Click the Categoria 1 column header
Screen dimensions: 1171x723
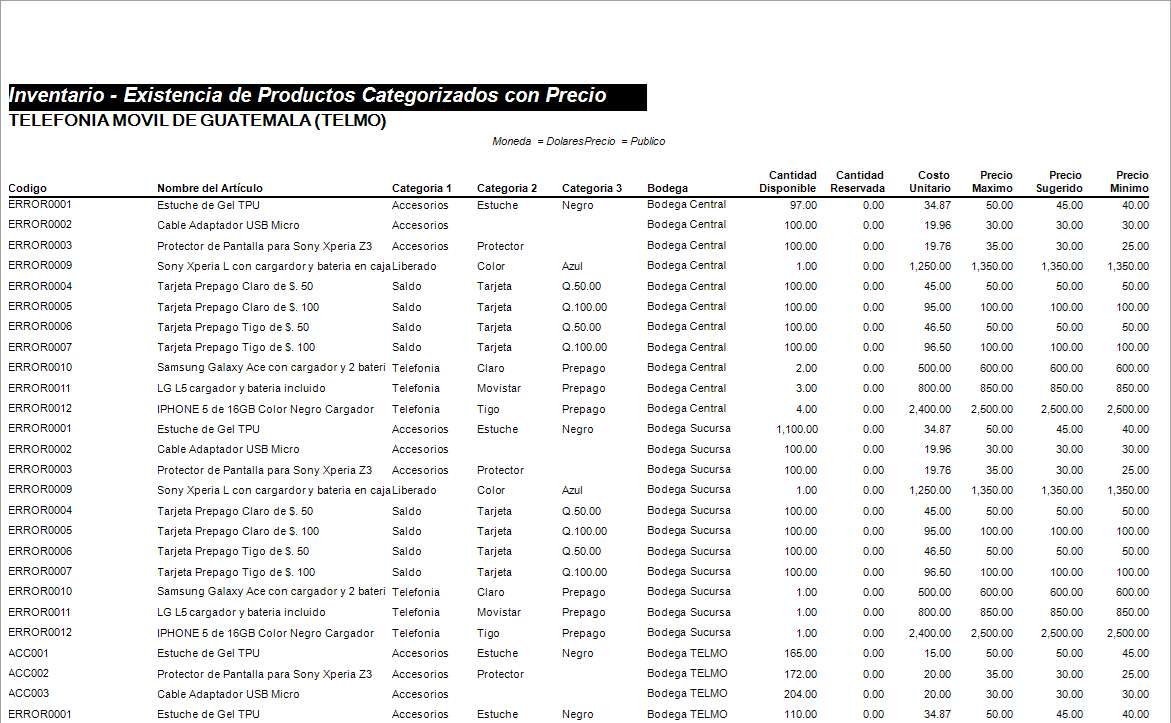pos(421,188)
